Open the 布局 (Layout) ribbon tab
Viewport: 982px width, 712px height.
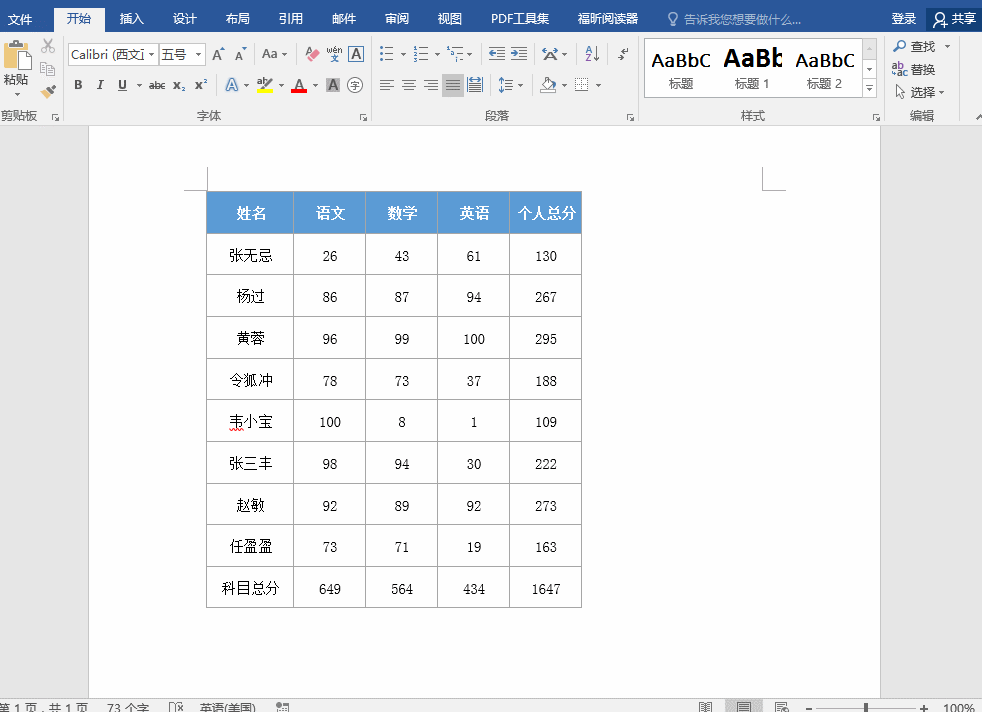tap(238, 19)
